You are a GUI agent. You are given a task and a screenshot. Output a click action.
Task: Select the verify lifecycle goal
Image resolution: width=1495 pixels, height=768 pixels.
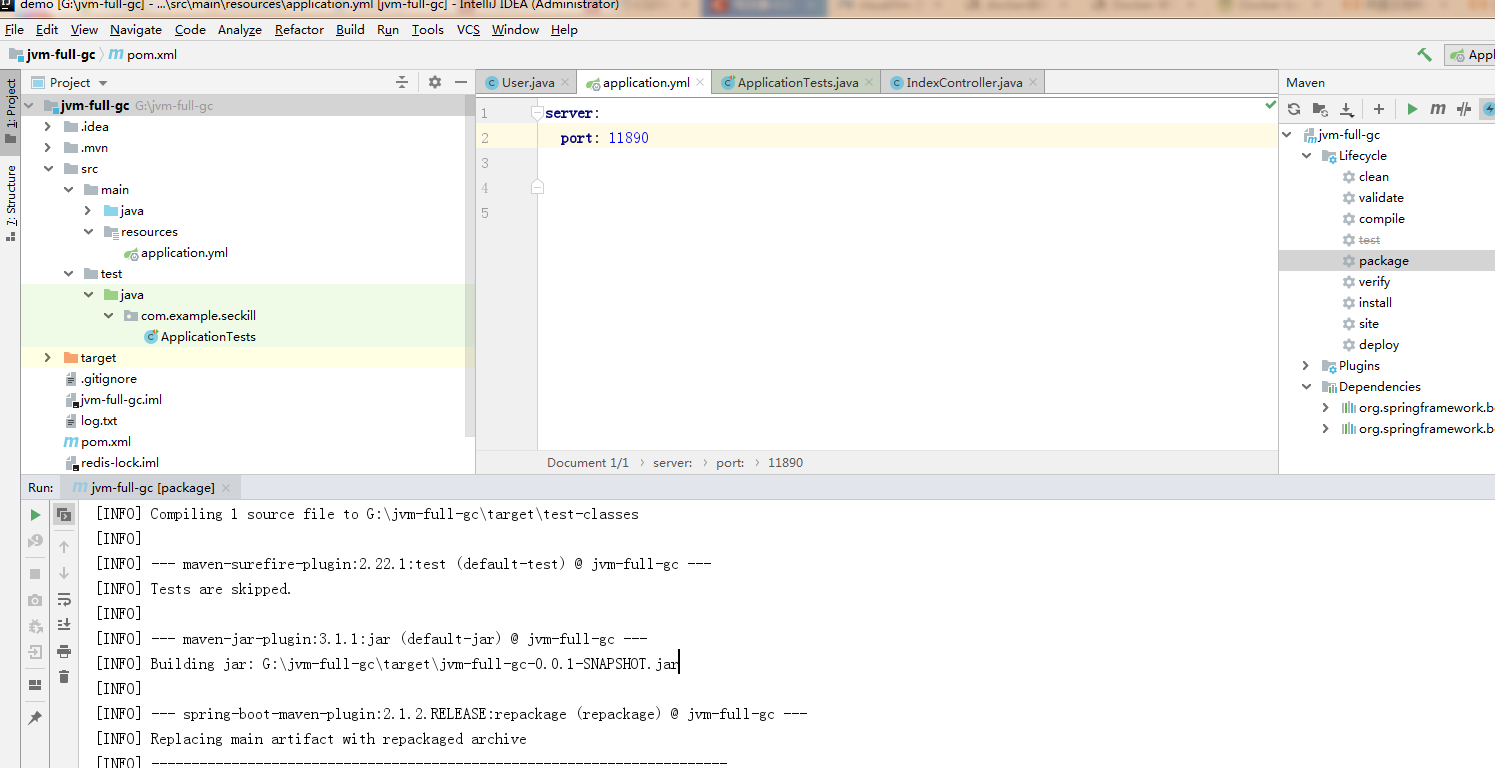[1374, 282]
